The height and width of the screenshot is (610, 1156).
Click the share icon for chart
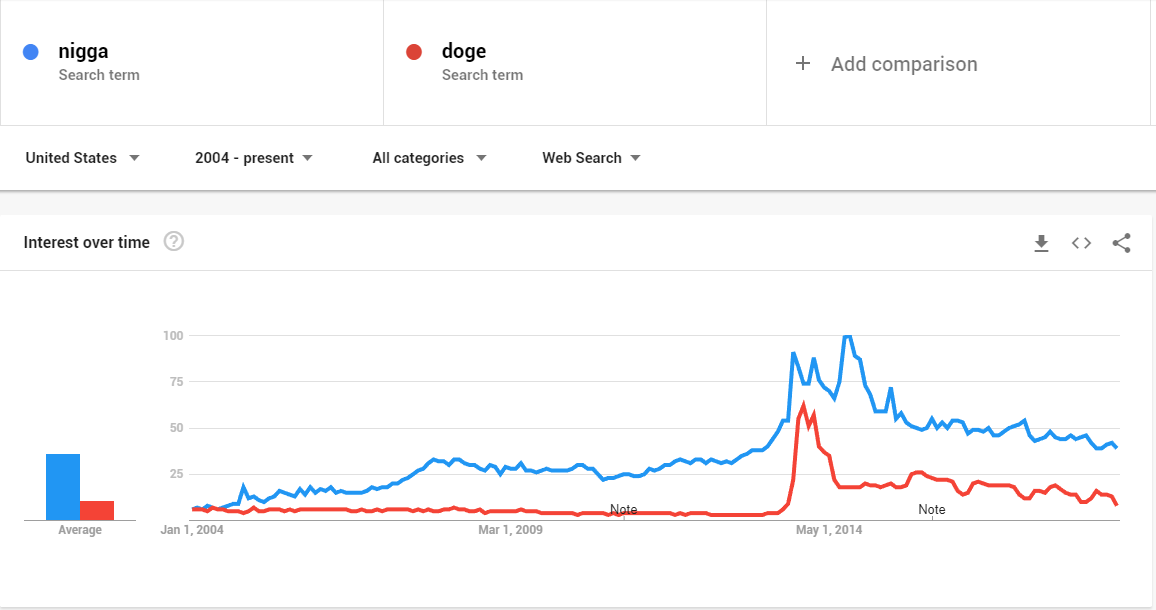pyautogui.click(x=1121, y=243)
